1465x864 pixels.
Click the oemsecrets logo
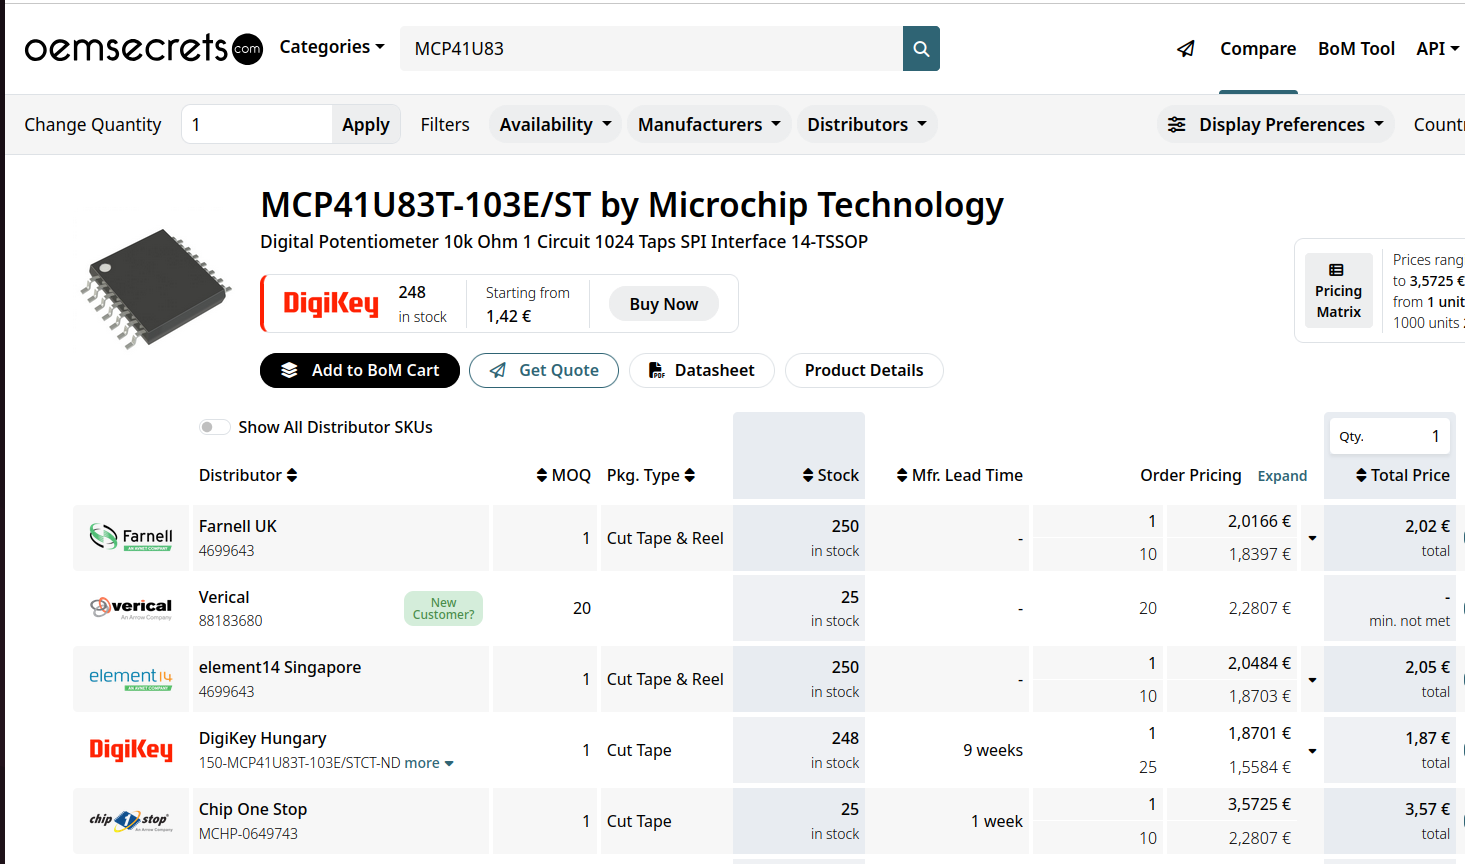point(144,48)
